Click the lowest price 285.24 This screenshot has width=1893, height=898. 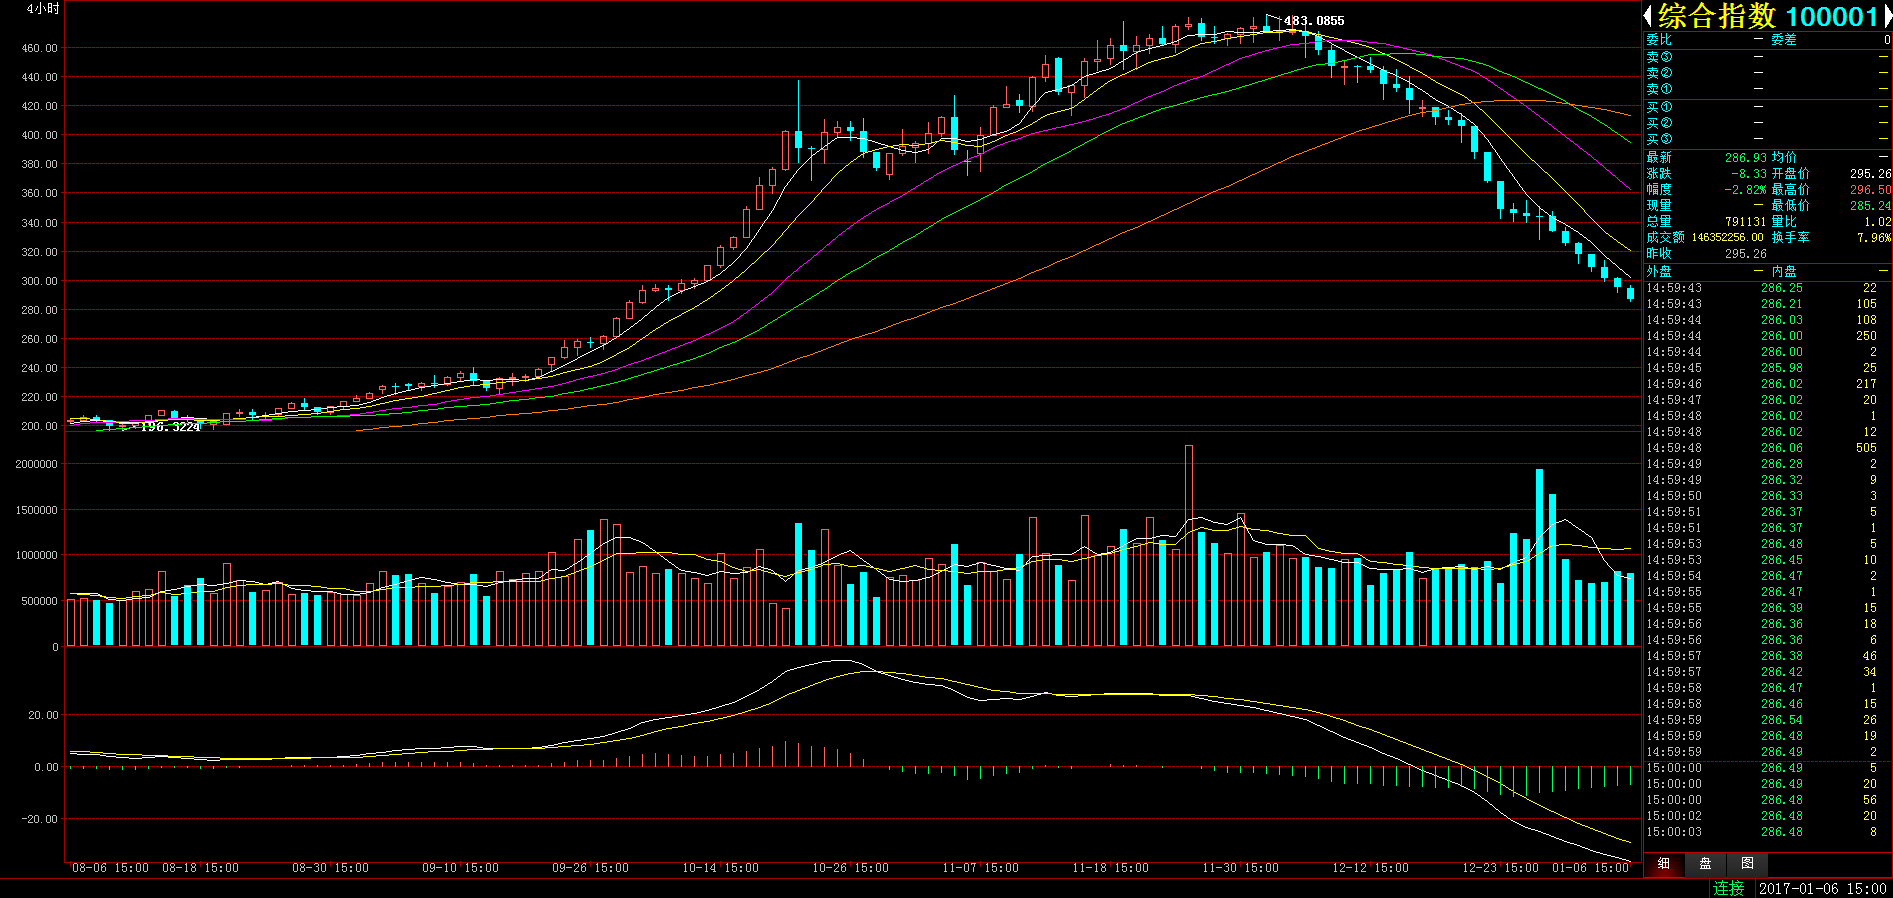tap(1870, 206)
